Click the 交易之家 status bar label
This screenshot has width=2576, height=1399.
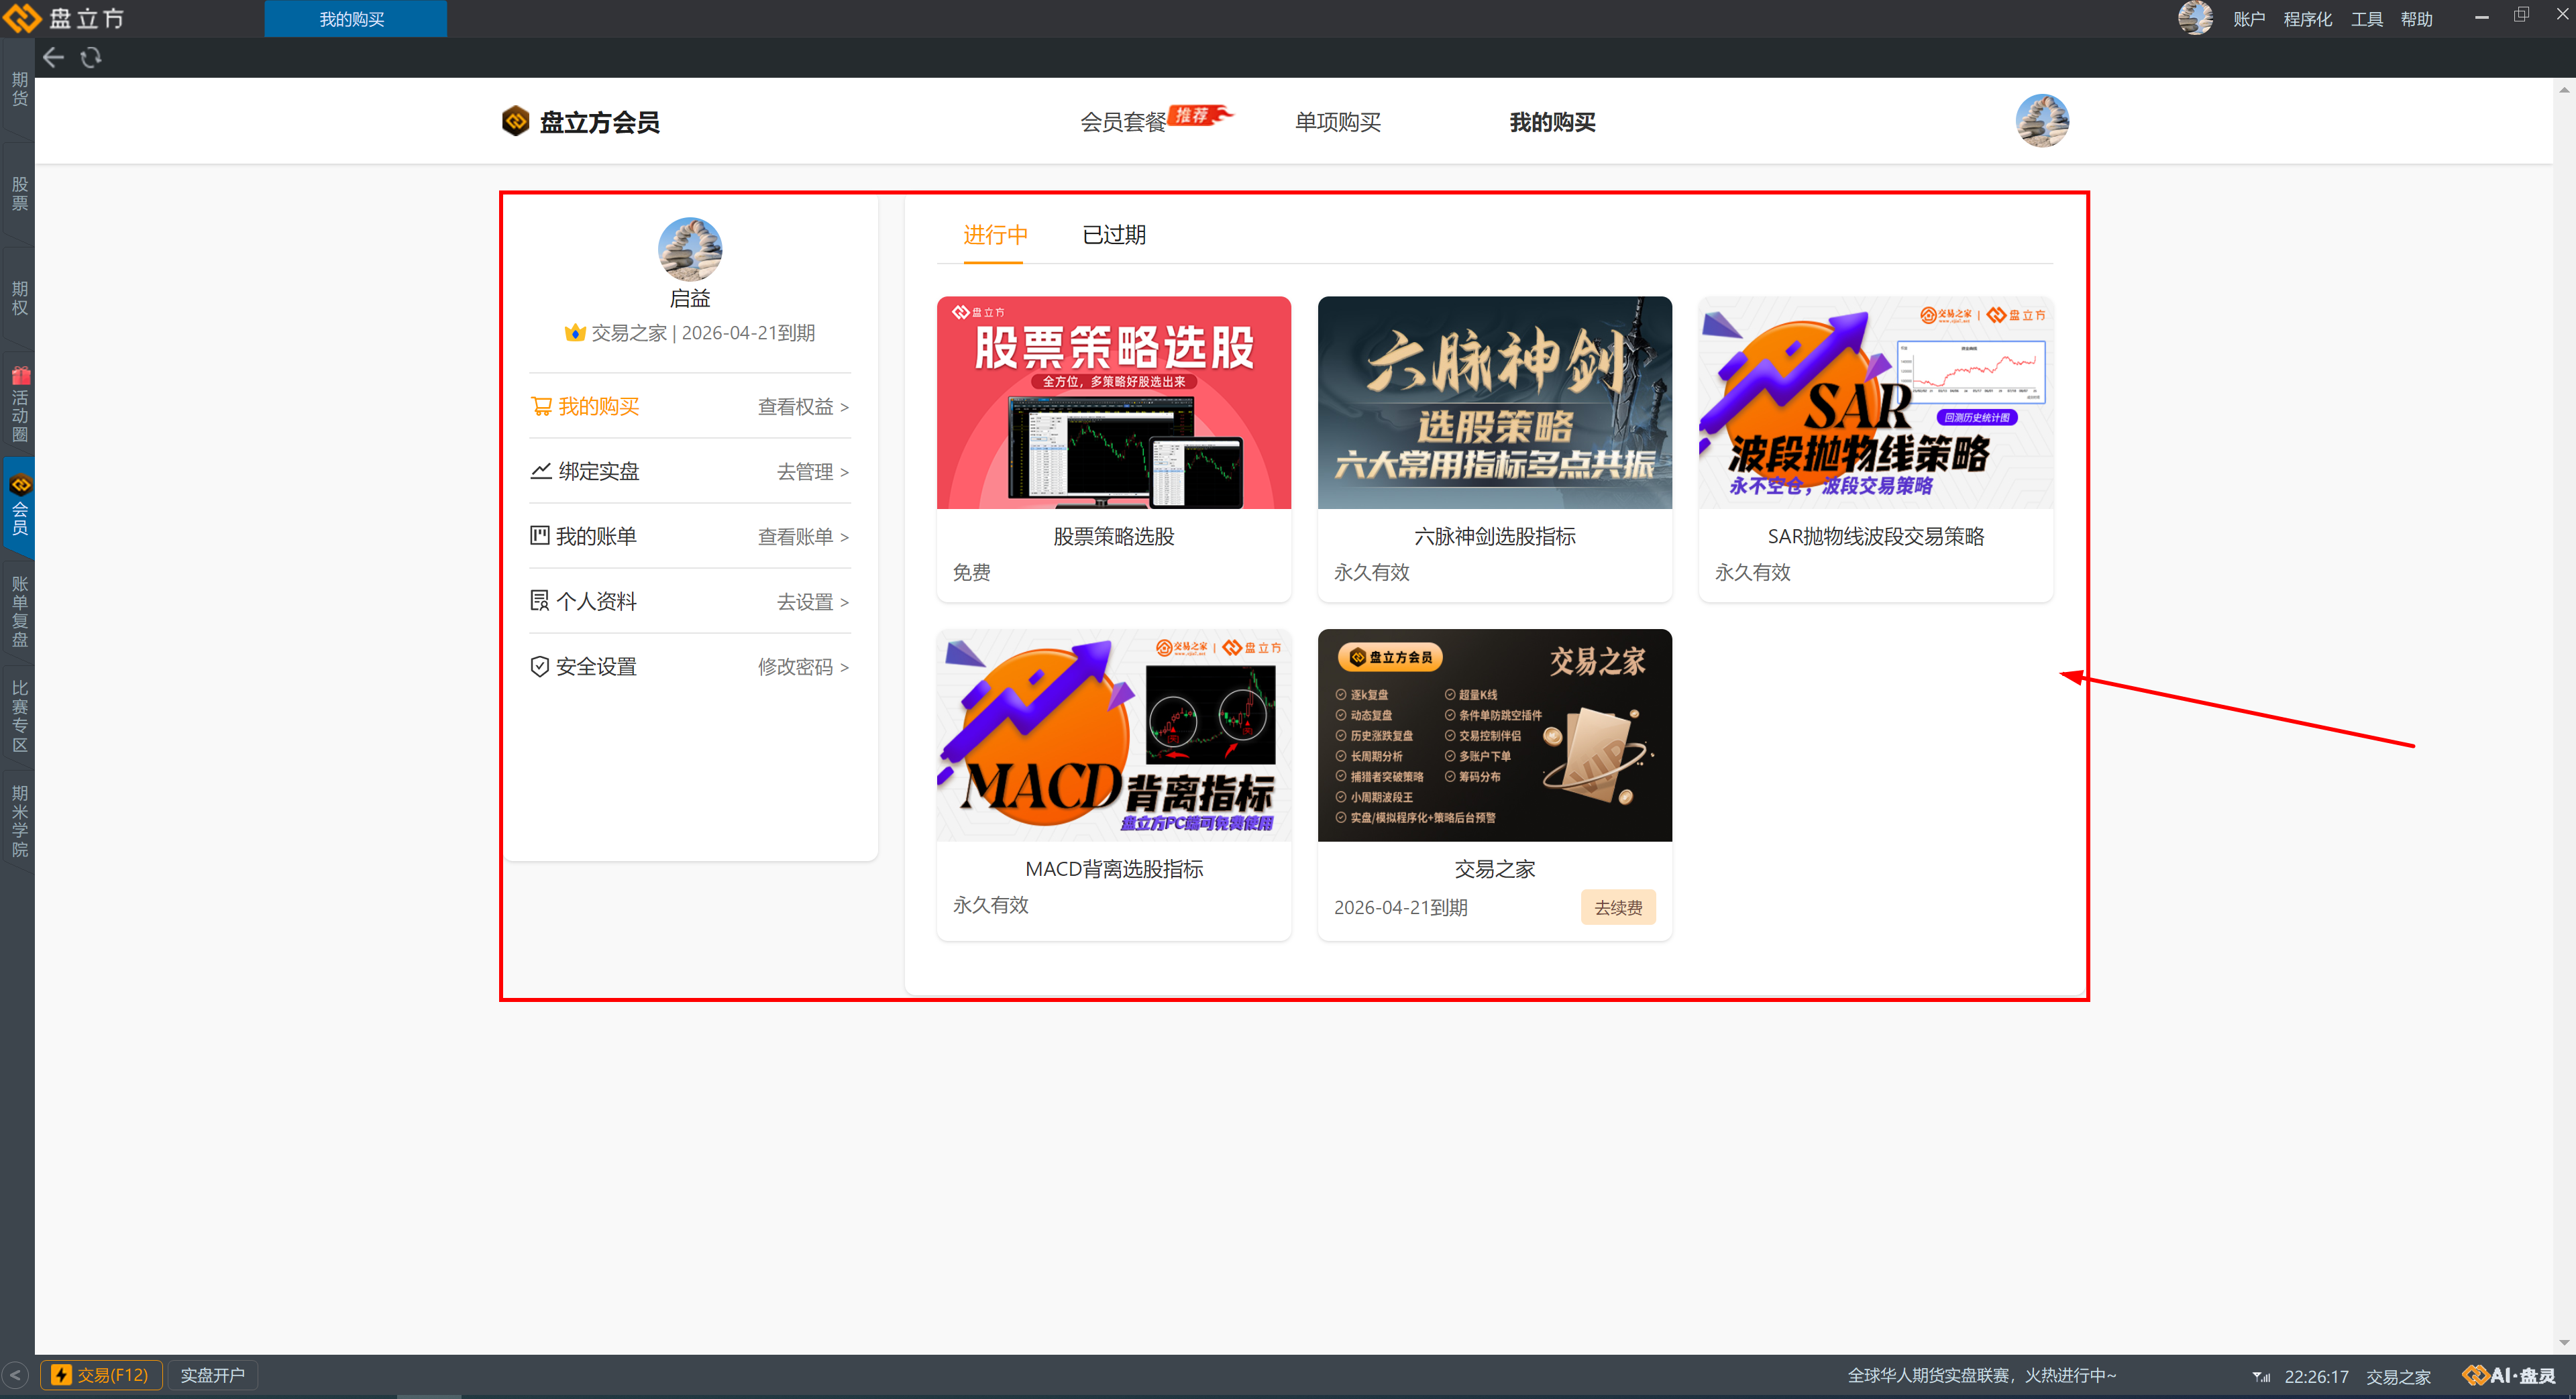[x=2397, y=1376]
